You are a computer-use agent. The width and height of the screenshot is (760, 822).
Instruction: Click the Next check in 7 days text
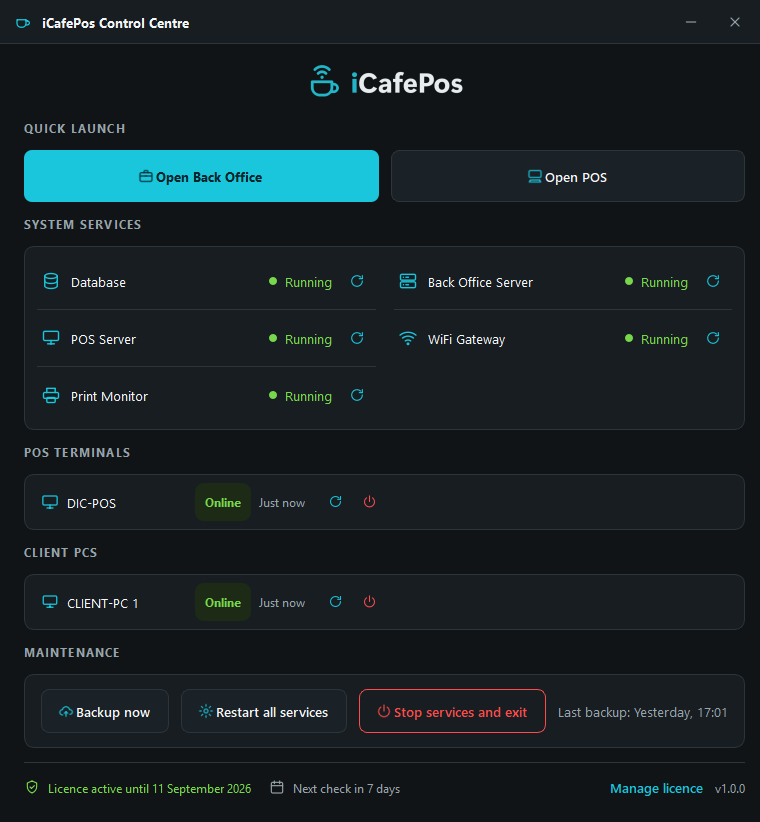(346, 789)
